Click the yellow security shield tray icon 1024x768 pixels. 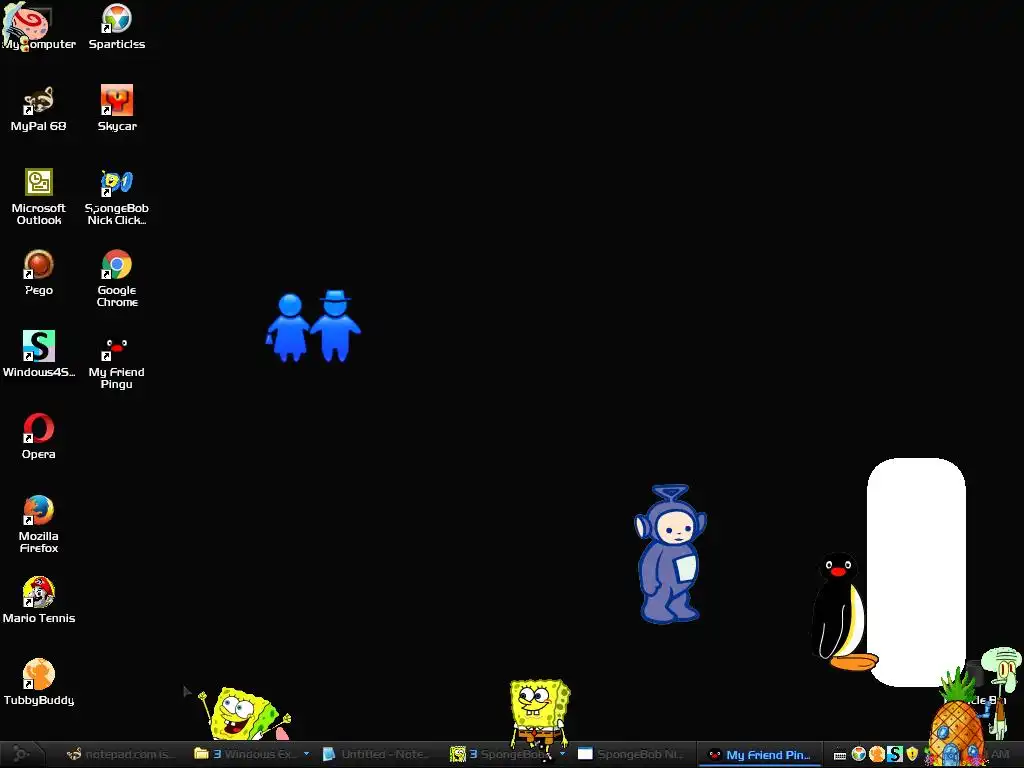912,755
